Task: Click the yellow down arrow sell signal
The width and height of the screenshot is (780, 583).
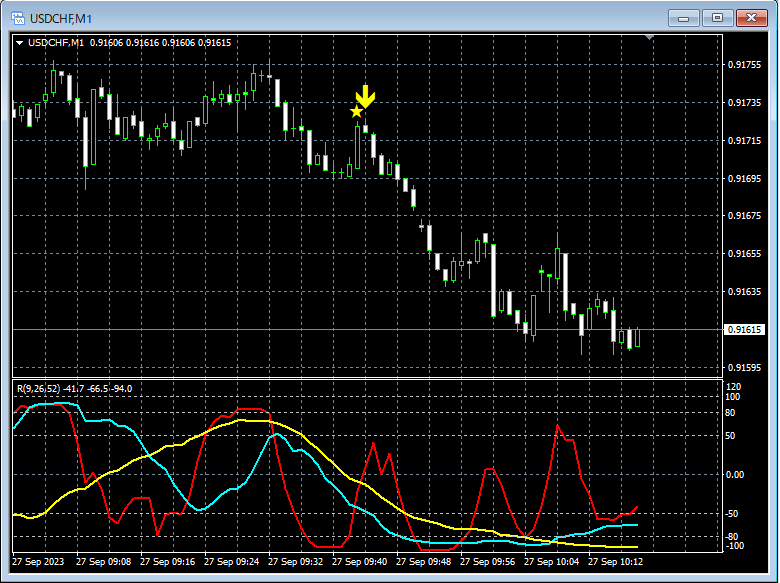Action: [366, 97]
